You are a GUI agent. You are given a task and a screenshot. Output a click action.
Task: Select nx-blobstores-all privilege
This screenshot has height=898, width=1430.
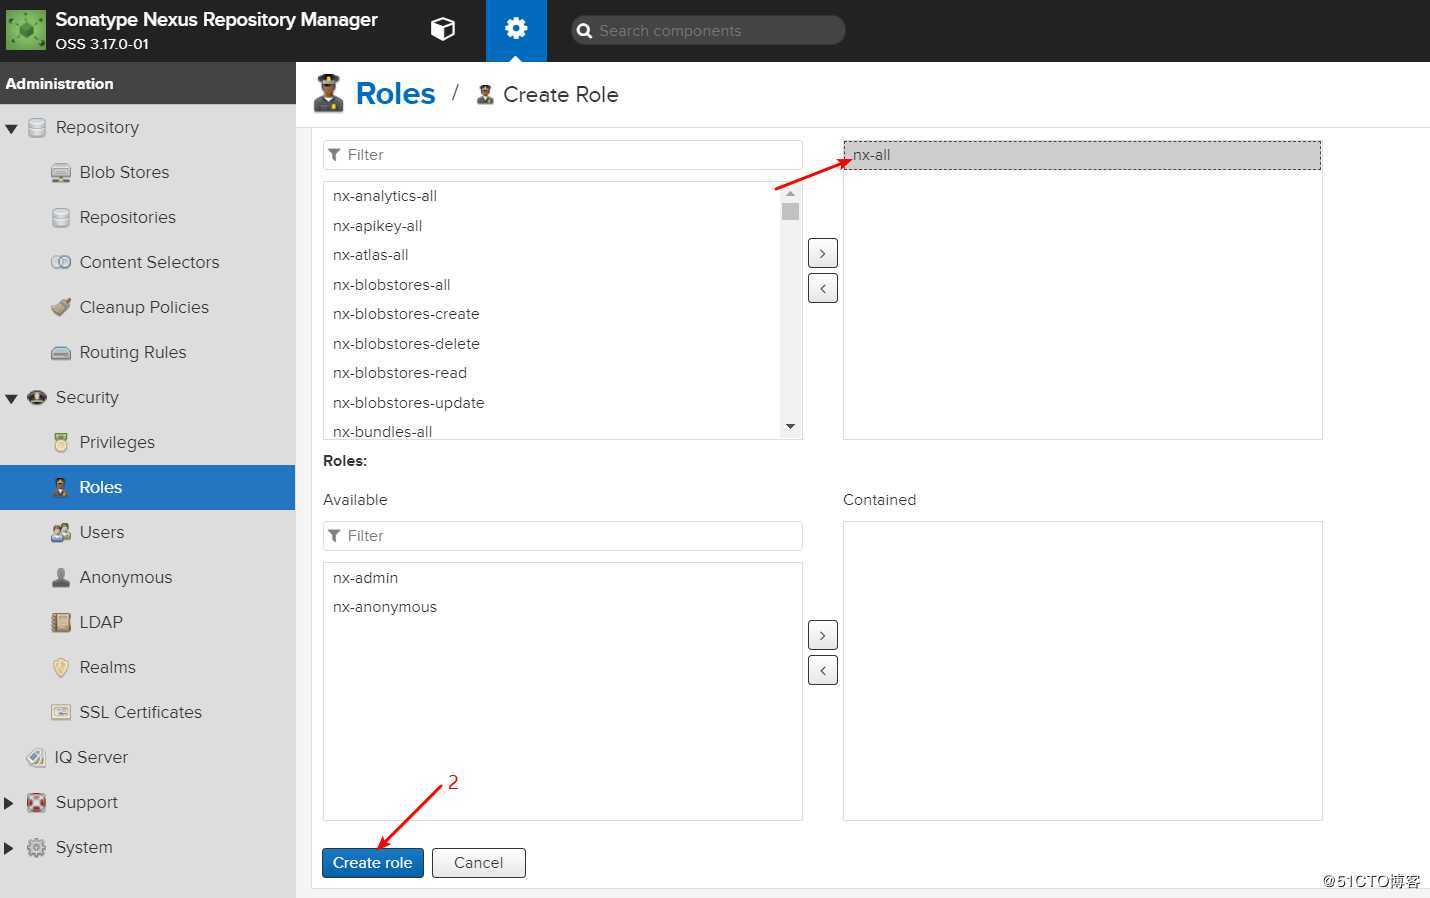pyautogui.click(x=391, y=285)
